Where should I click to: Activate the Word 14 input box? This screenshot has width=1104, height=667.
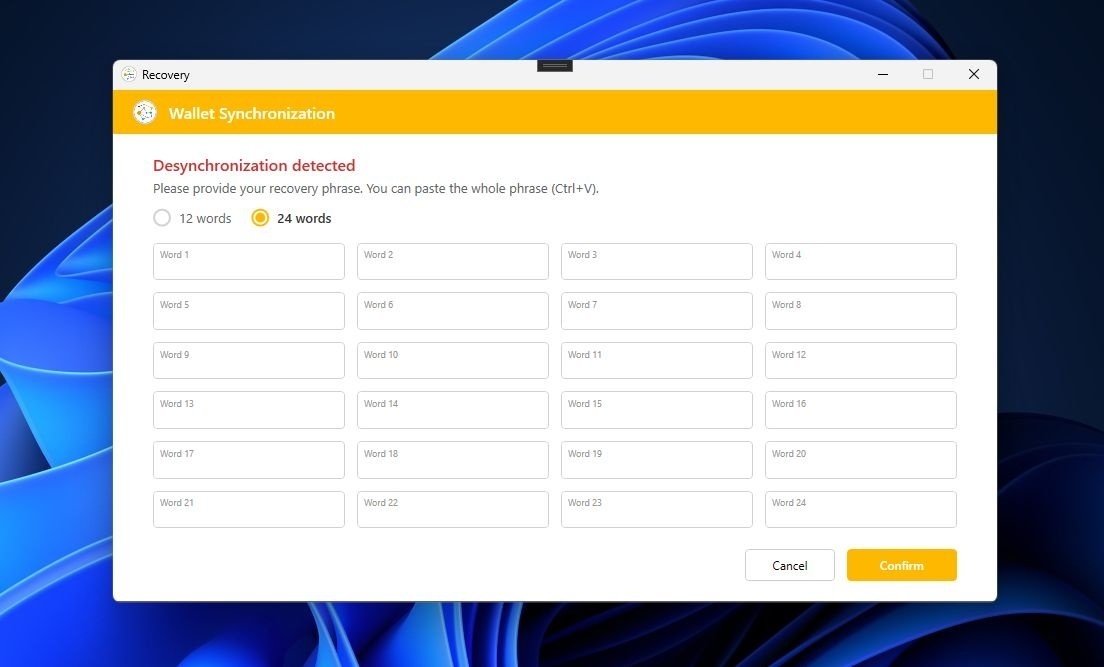pyautogui.click(x=453, y=410)
